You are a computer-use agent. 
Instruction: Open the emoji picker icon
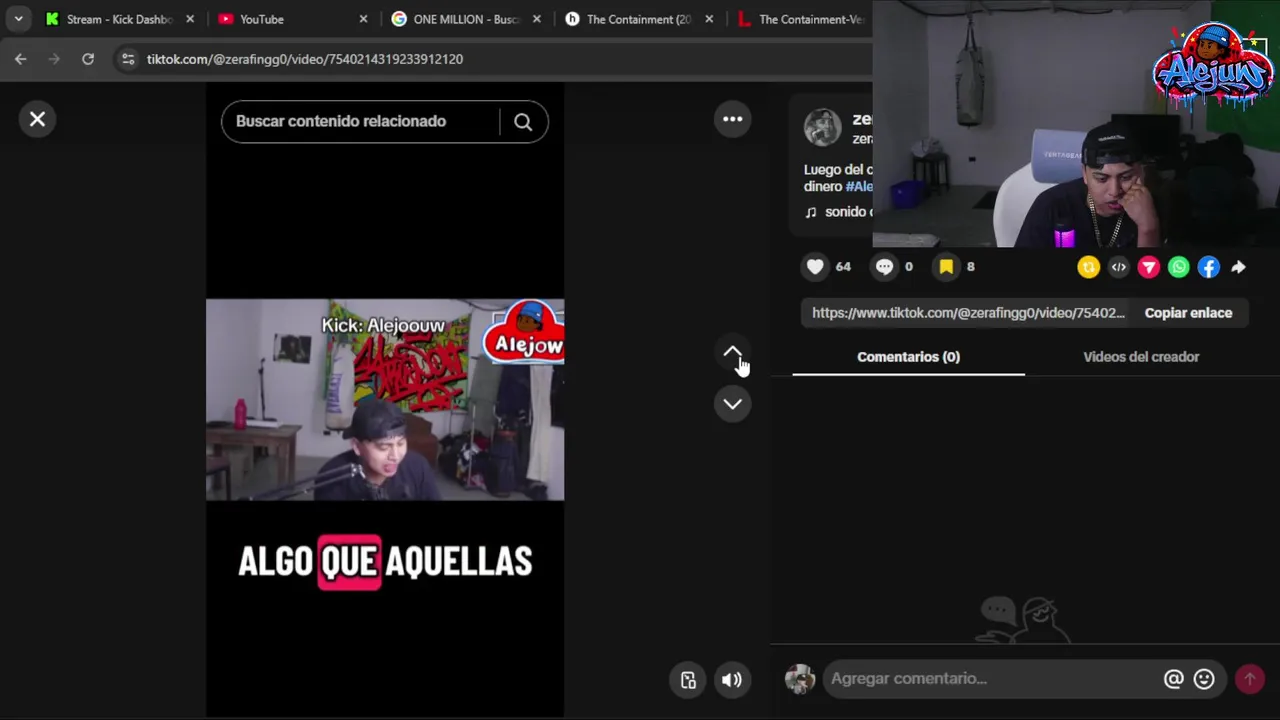click(1204, 679)
